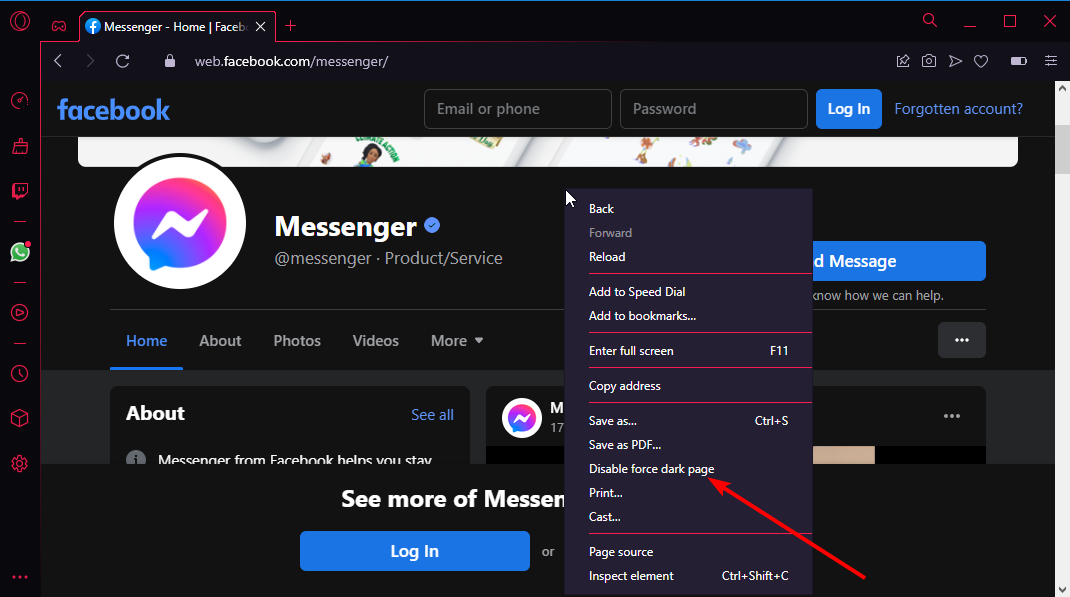This screenshot has width=1070, height=597.
Task: Open Extensions cube icon in the sidebar
Action: tap(20, 418)
